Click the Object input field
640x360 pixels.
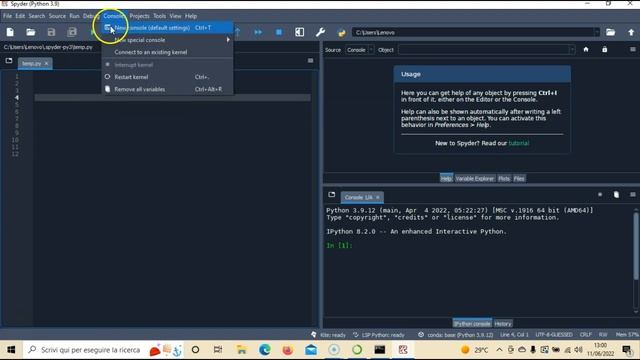[x=483, y=50]
